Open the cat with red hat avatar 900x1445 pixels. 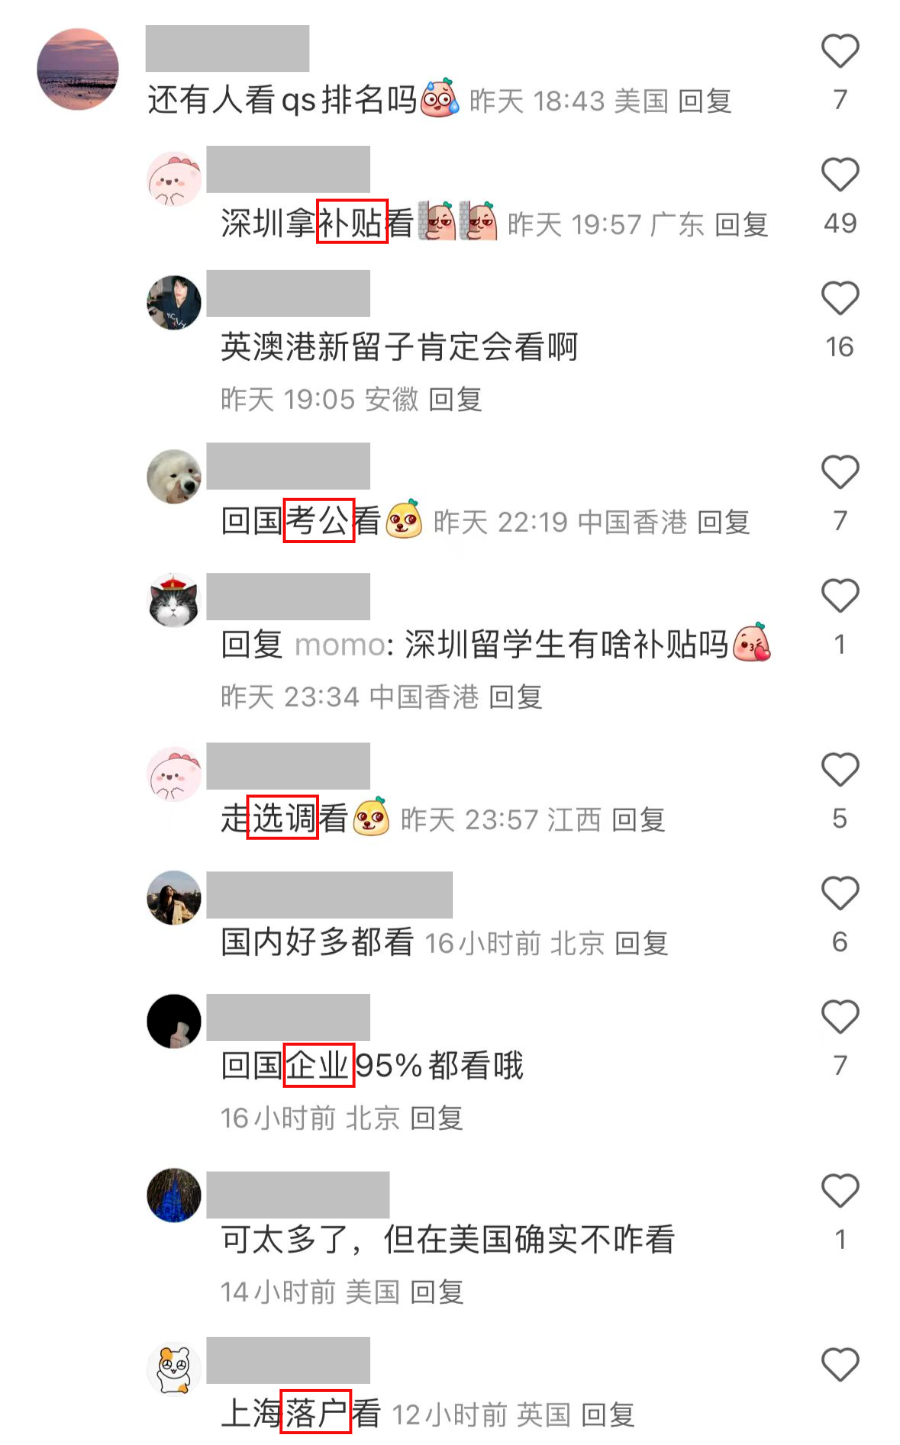[x=174, y=601]
